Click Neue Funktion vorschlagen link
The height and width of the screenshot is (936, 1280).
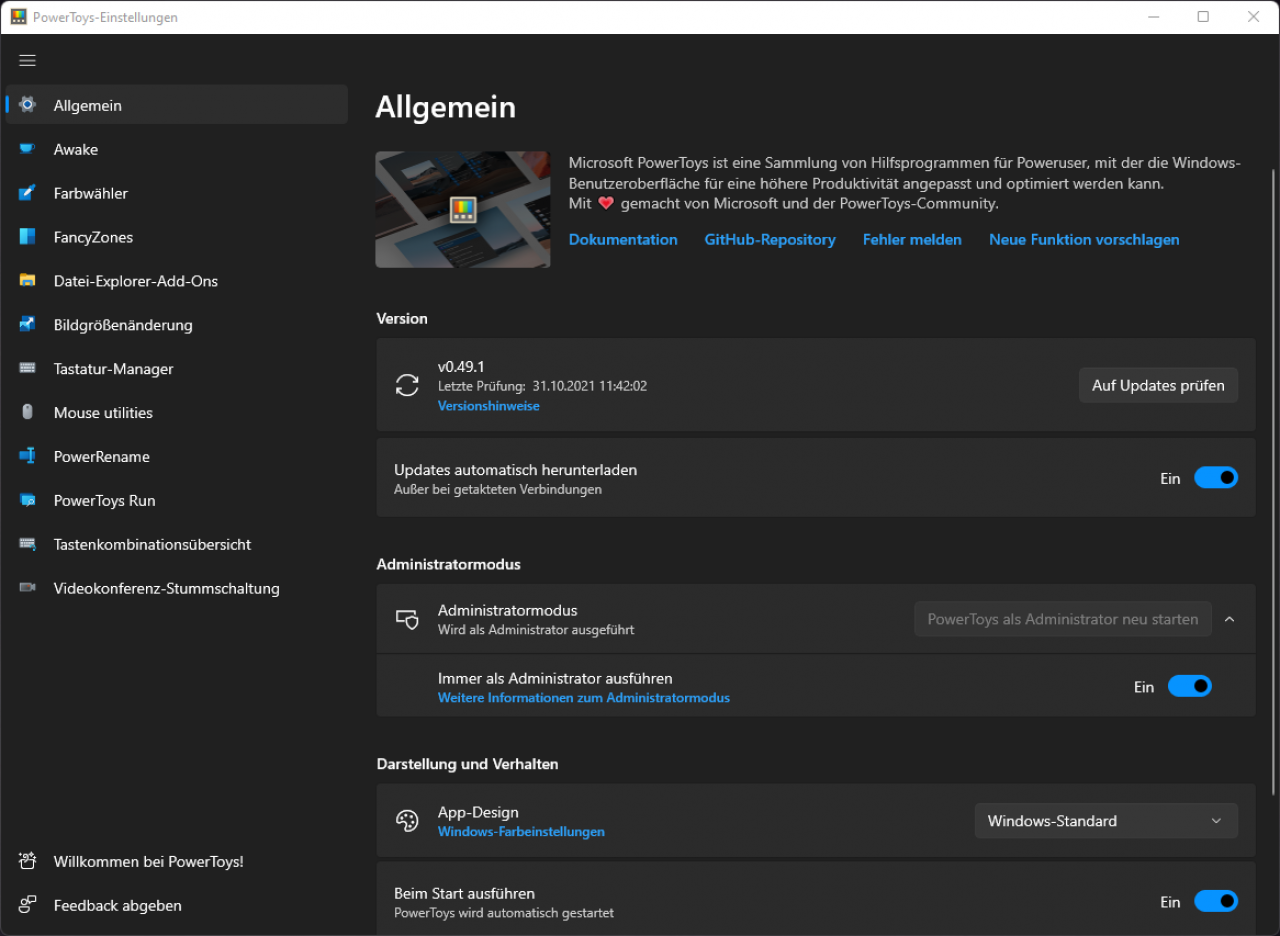(x=1084, y=240)
